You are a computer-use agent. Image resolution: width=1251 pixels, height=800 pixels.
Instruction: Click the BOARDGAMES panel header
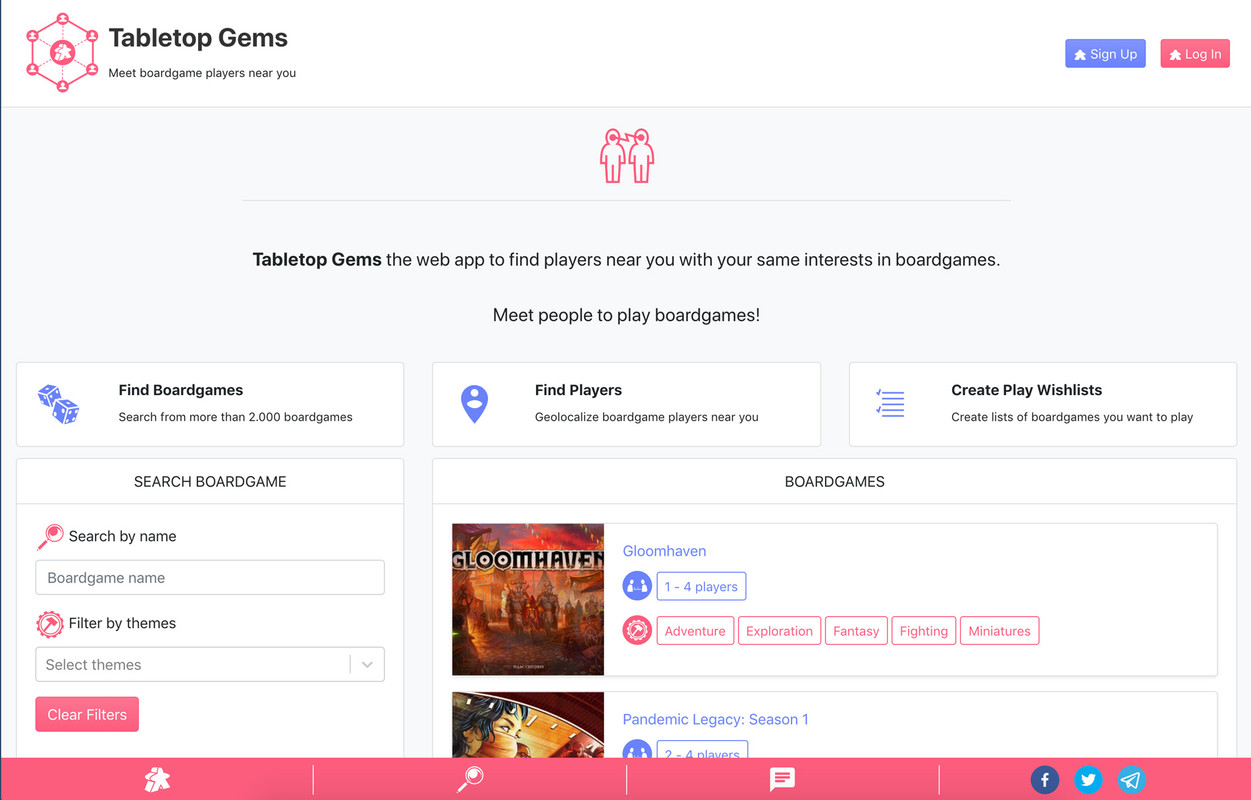[x=834, y=481]
